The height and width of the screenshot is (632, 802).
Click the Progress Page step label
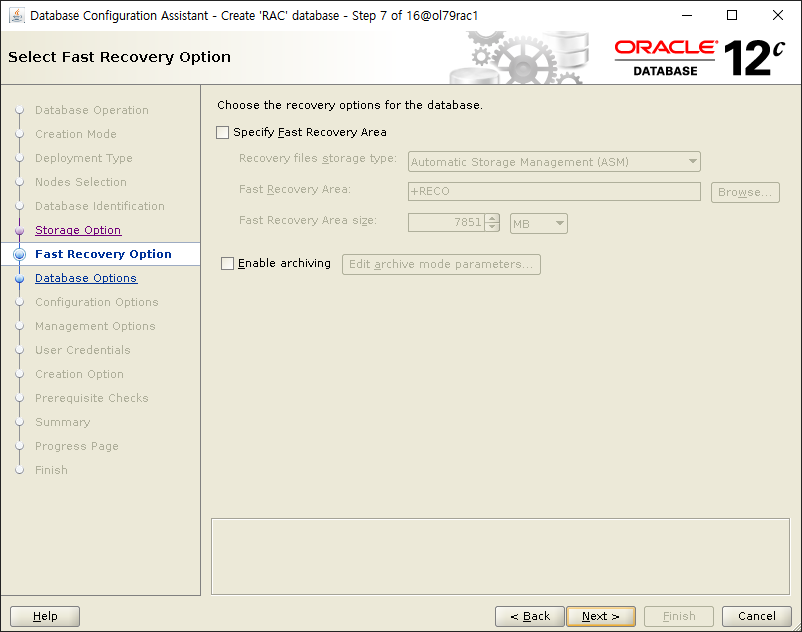tap(77, 446)
